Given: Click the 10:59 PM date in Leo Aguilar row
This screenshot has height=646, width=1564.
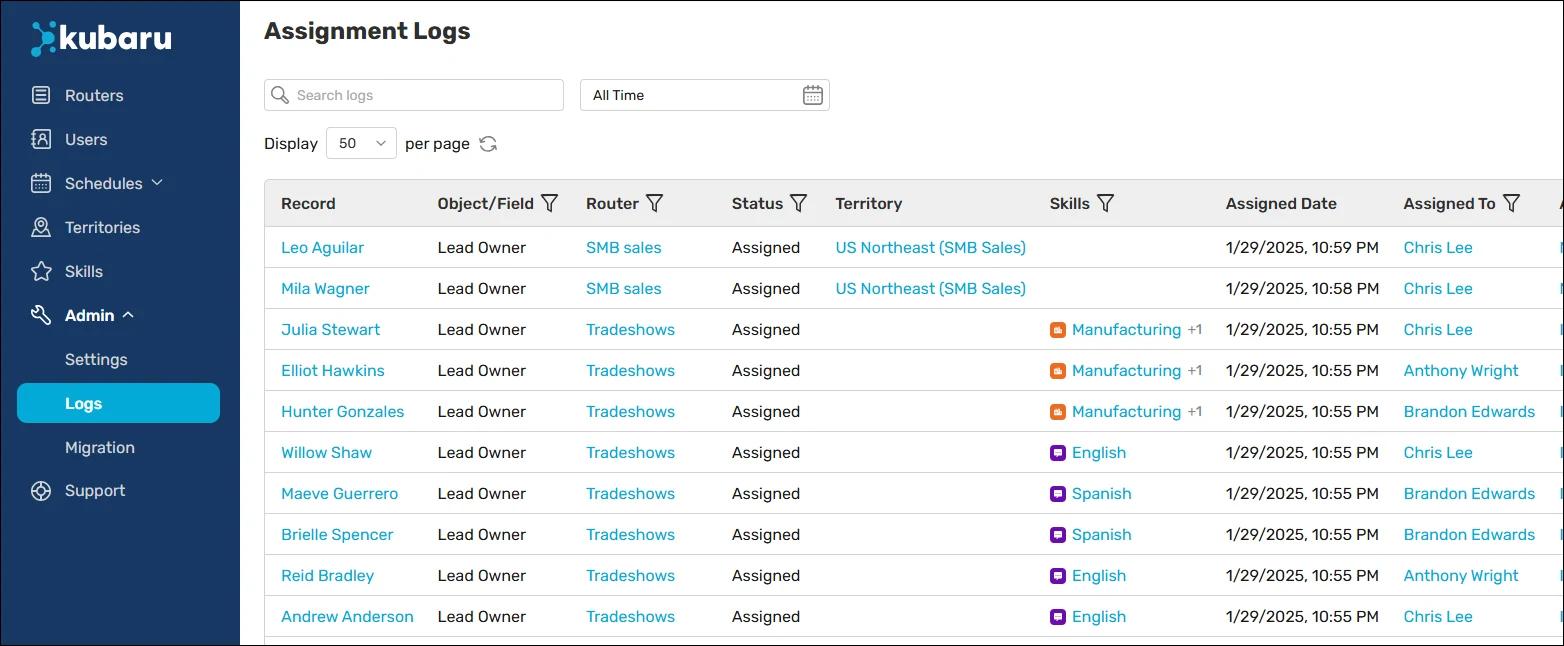Looking at the screenshot, I should point(1302,248).
